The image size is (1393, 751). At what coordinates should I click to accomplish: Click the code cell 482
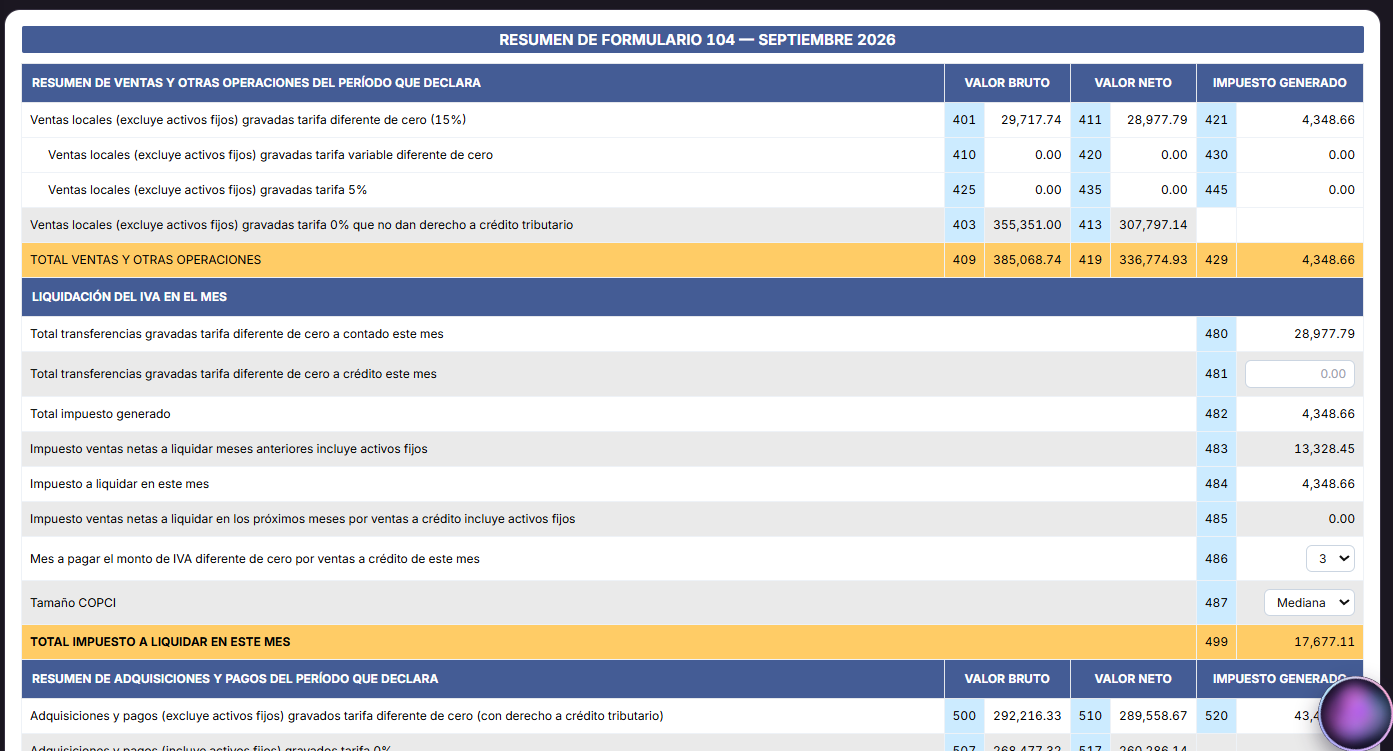click(1216, 414)
